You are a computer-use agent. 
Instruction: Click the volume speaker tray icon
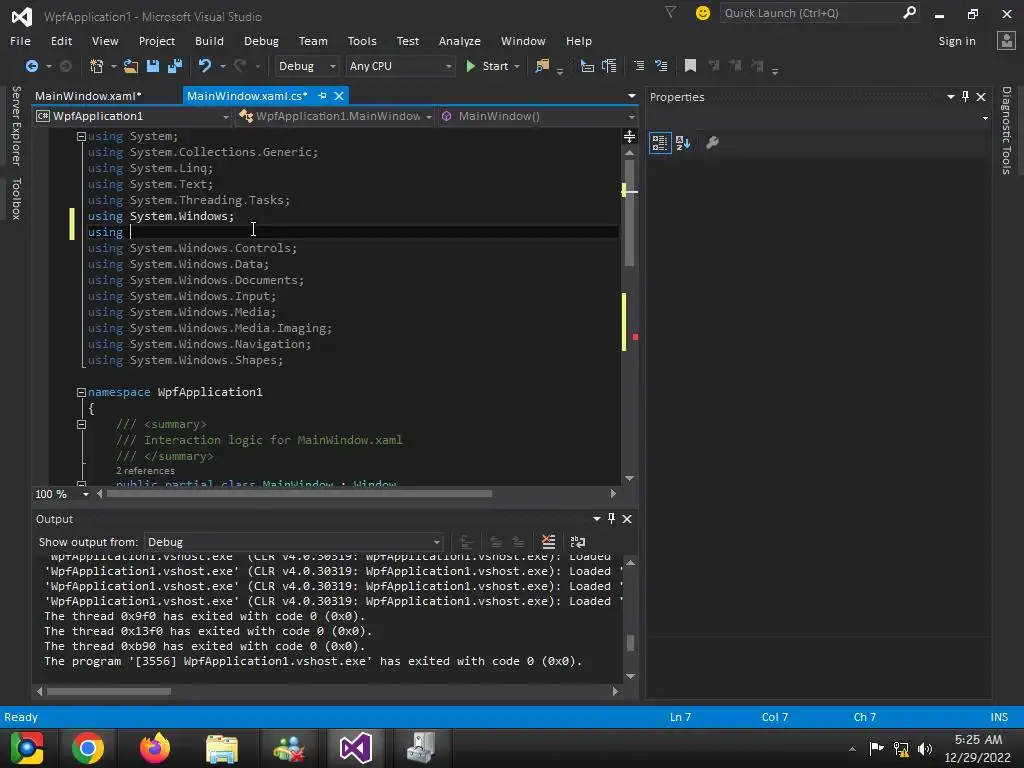click(925, 748)
